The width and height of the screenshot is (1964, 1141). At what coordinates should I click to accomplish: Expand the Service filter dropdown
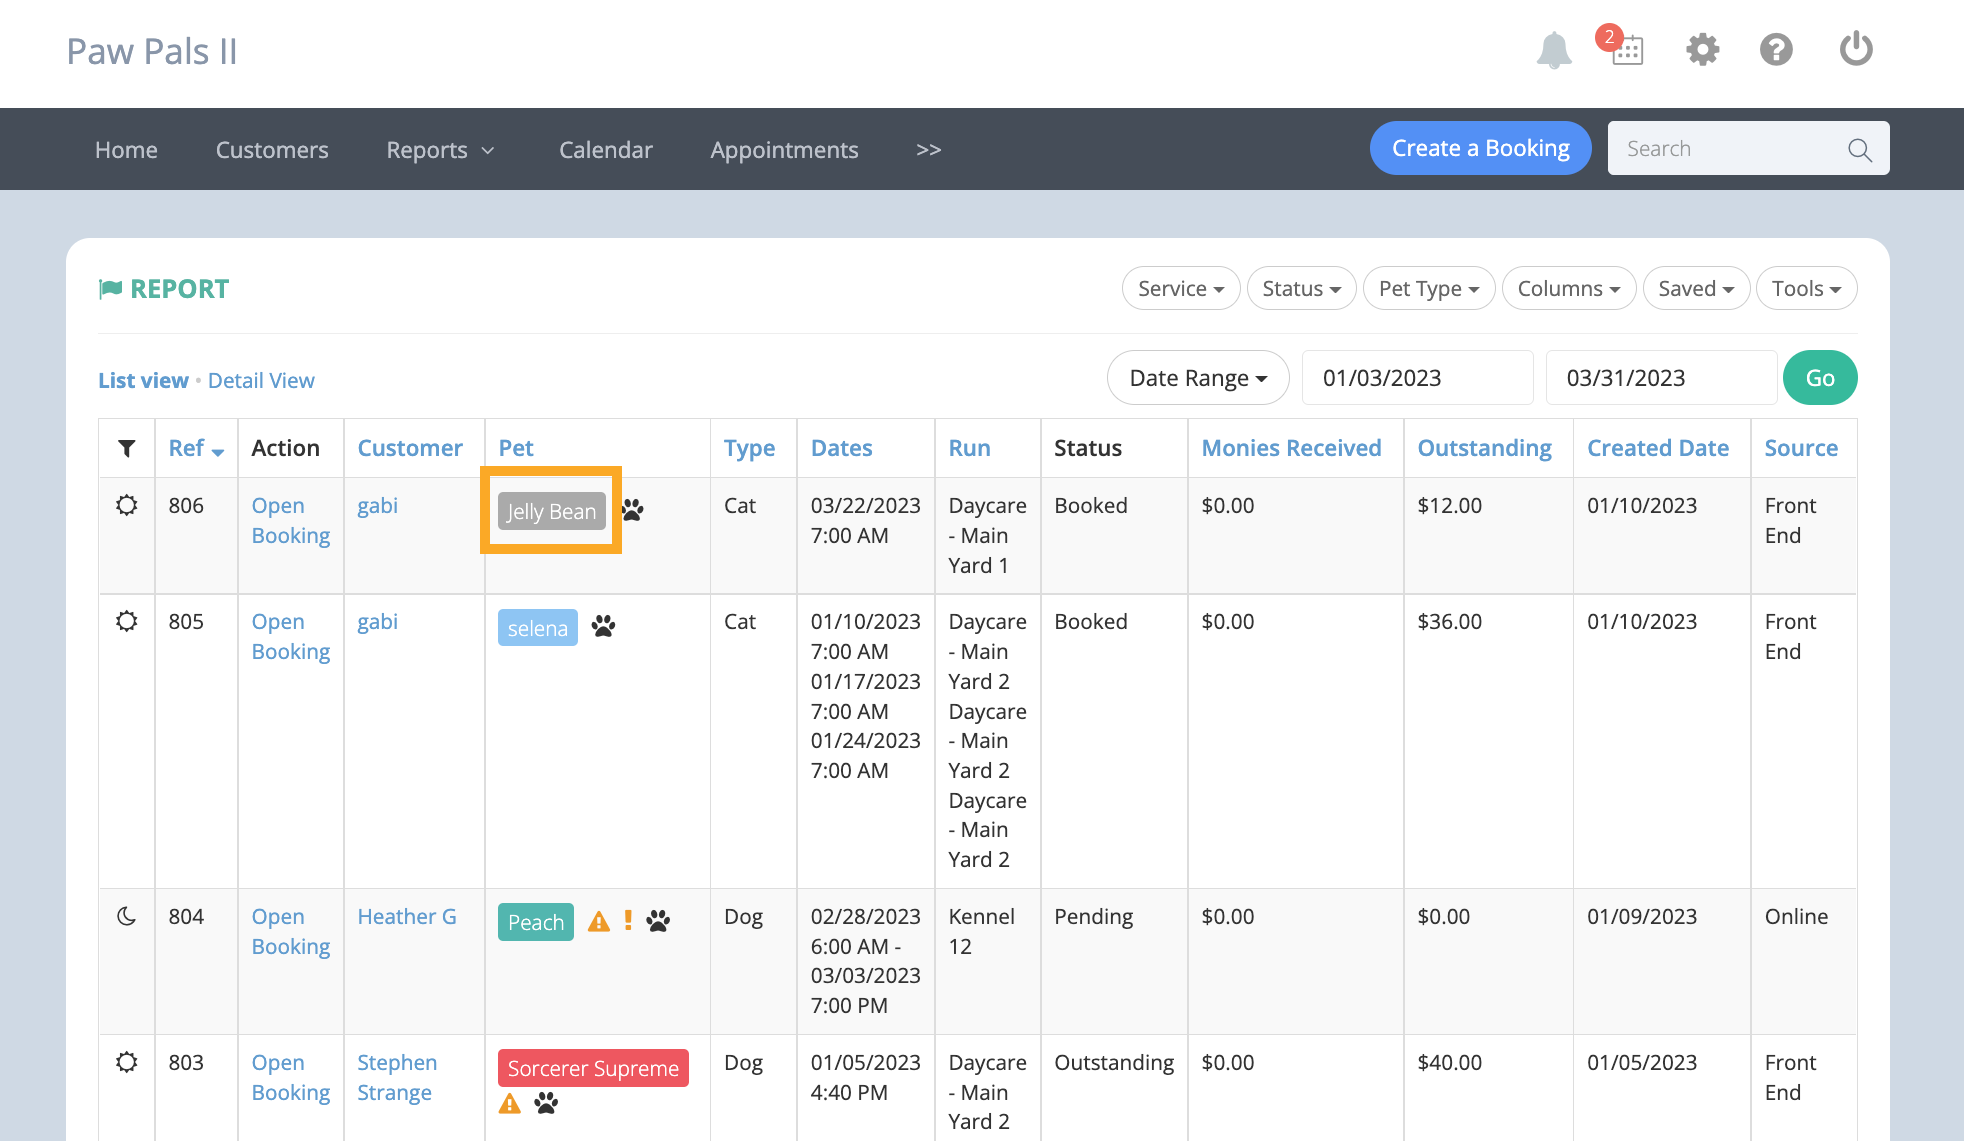point(1181,288)
